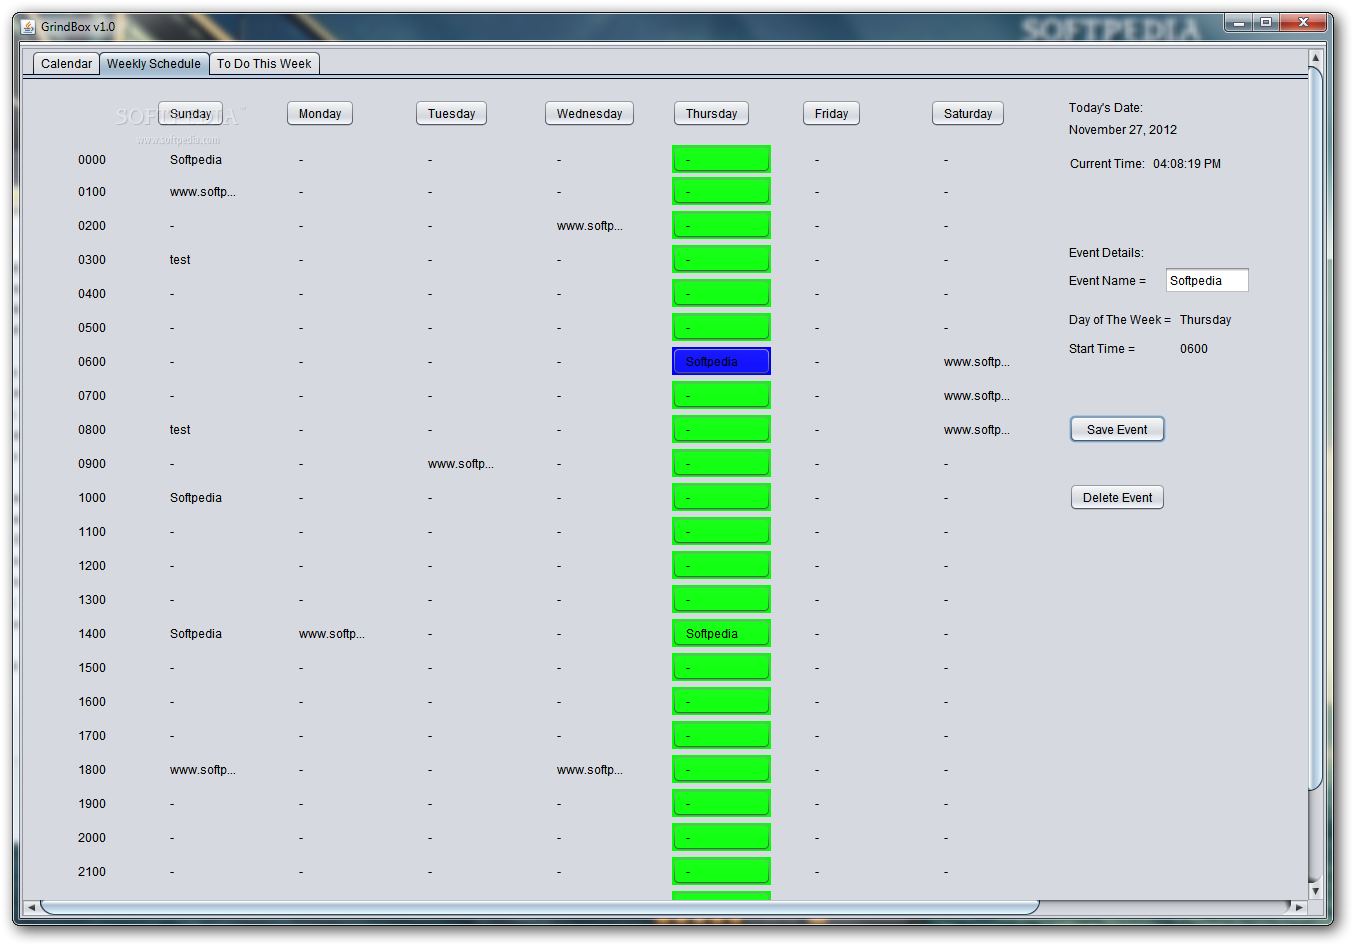Click Sunday 1000 Softpedia event
Viewport: 1354px width, 946px height.
click(196, 498)
